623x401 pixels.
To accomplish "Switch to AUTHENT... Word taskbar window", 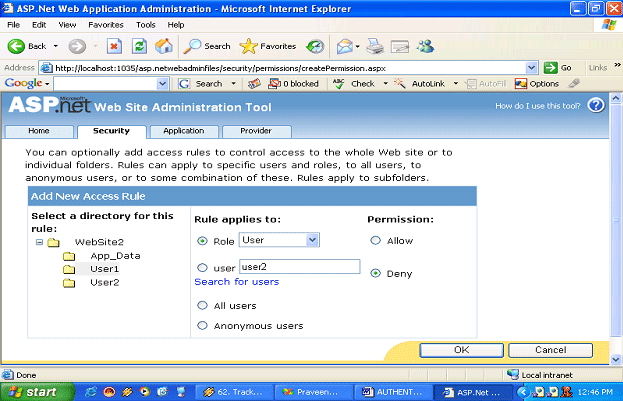I will tap(393, 392).
